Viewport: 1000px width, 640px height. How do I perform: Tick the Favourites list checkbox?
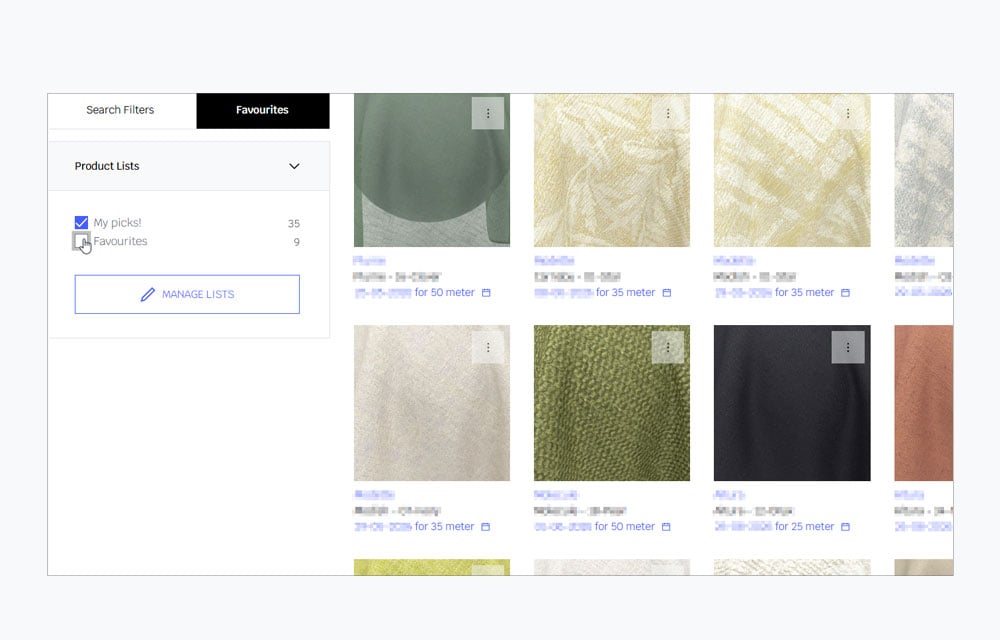(x=81, y=241)
